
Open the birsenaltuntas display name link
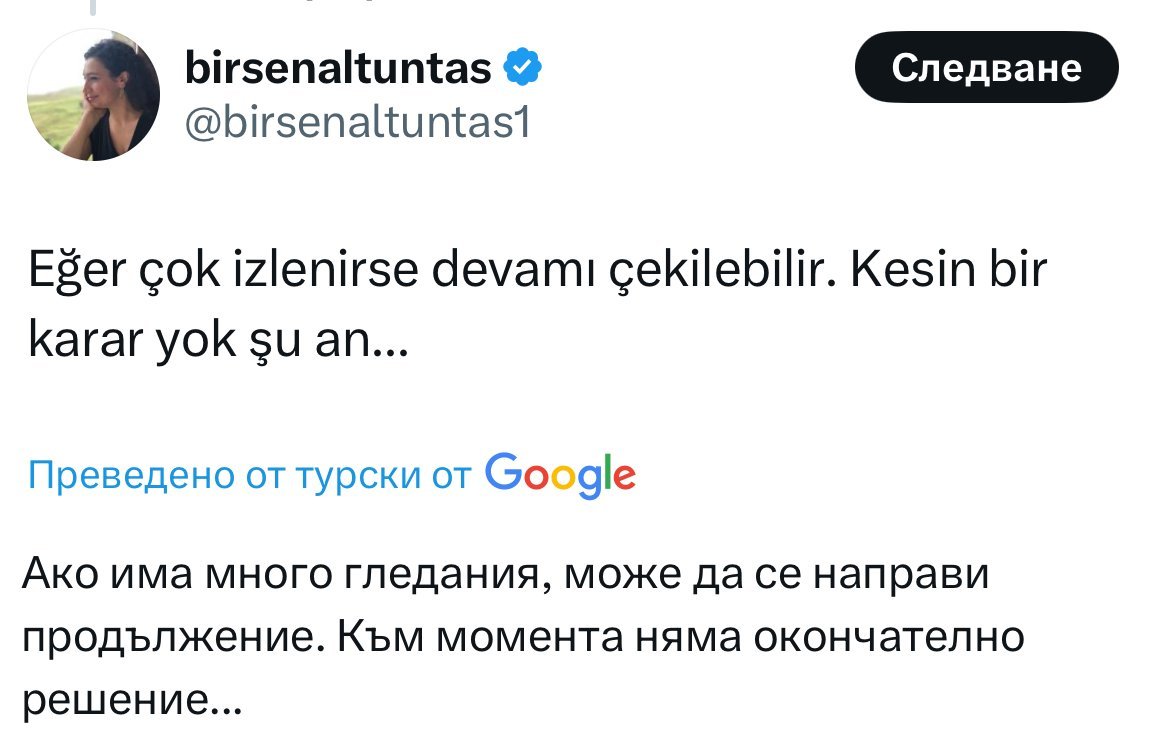(339, 69)
